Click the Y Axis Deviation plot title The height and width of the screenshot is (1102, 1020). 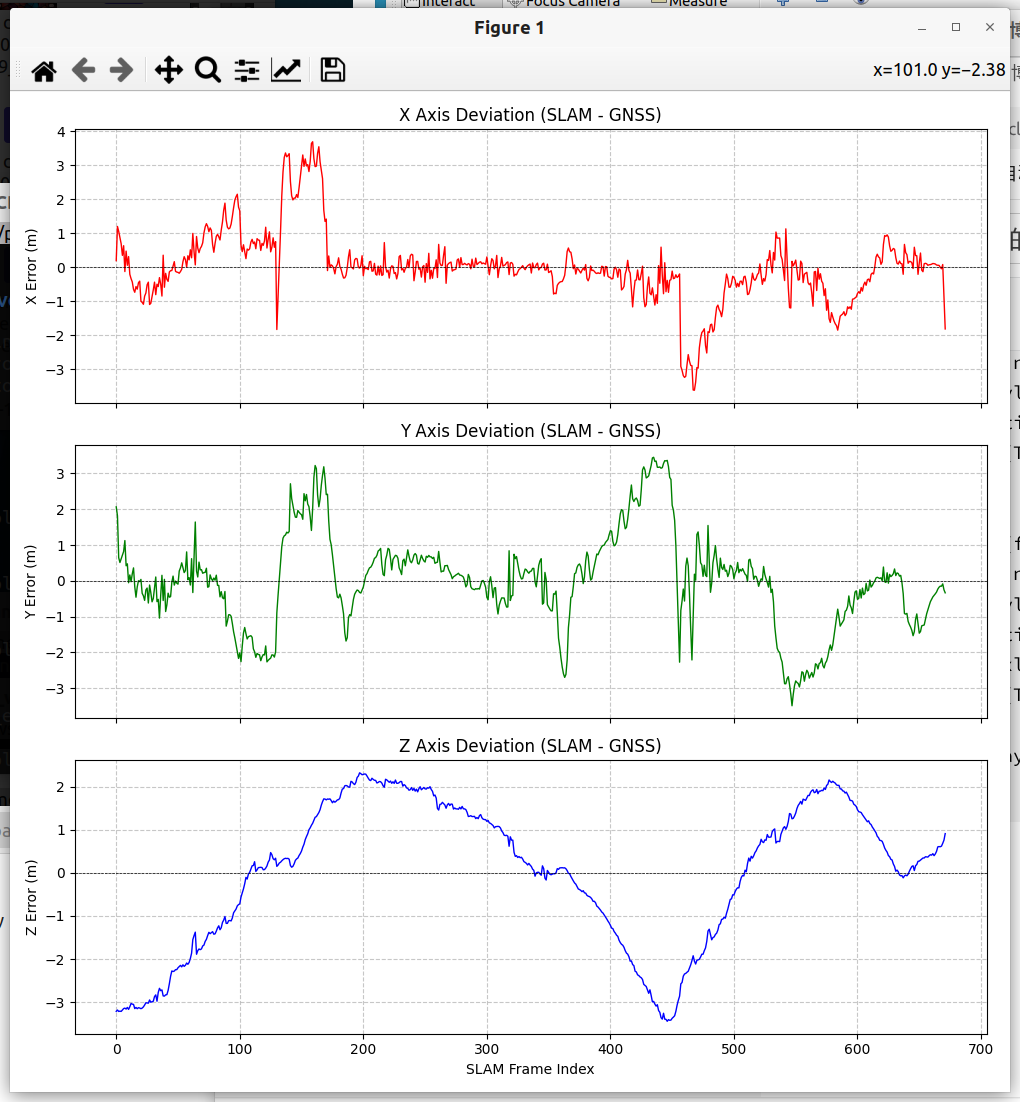click(x=531, y=430)
